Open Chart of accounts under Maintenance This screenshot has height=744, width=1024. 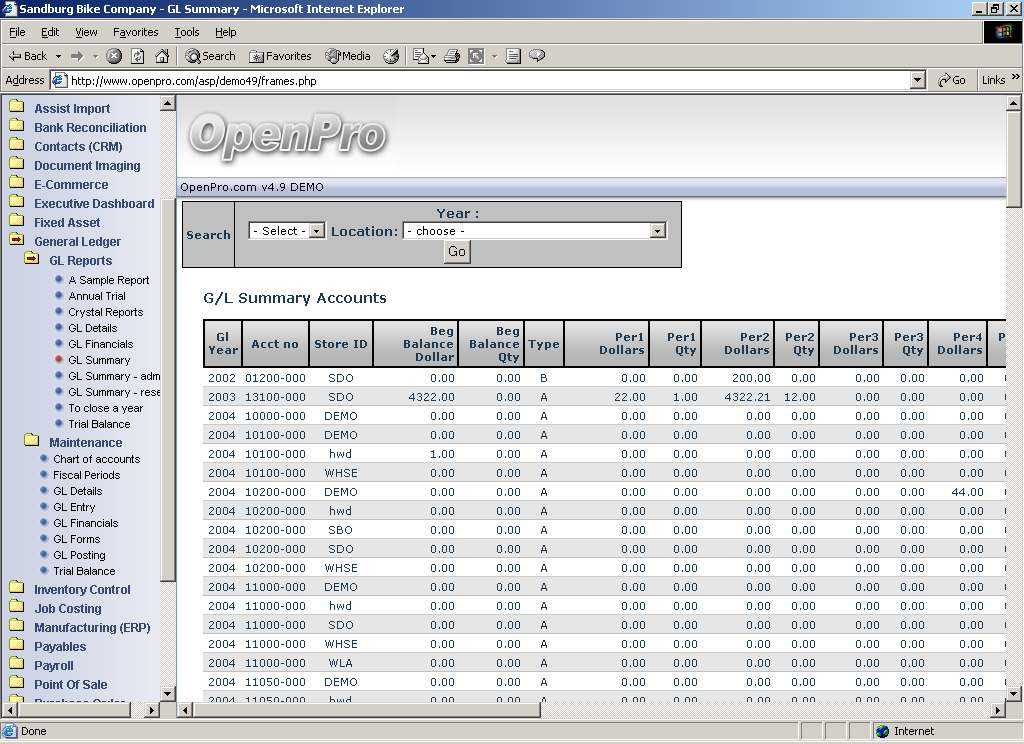point(96,459)
